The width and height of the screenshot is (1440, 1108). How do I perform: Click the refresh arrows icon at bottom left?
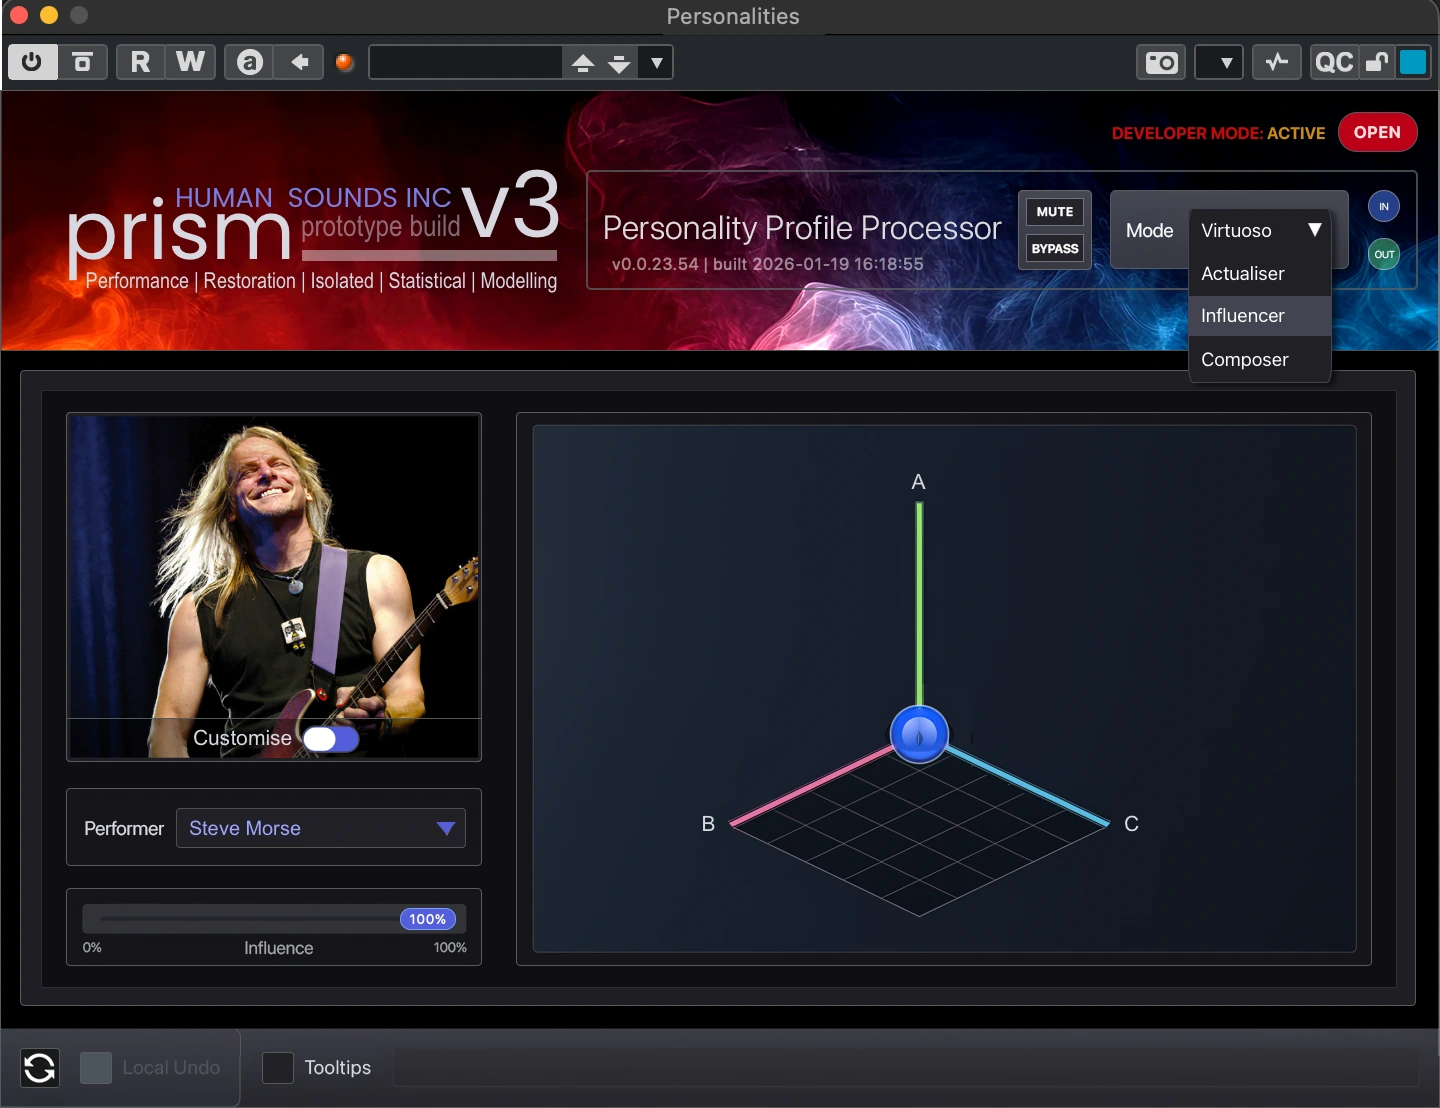pyautogui.click(x=40, y=1068)
